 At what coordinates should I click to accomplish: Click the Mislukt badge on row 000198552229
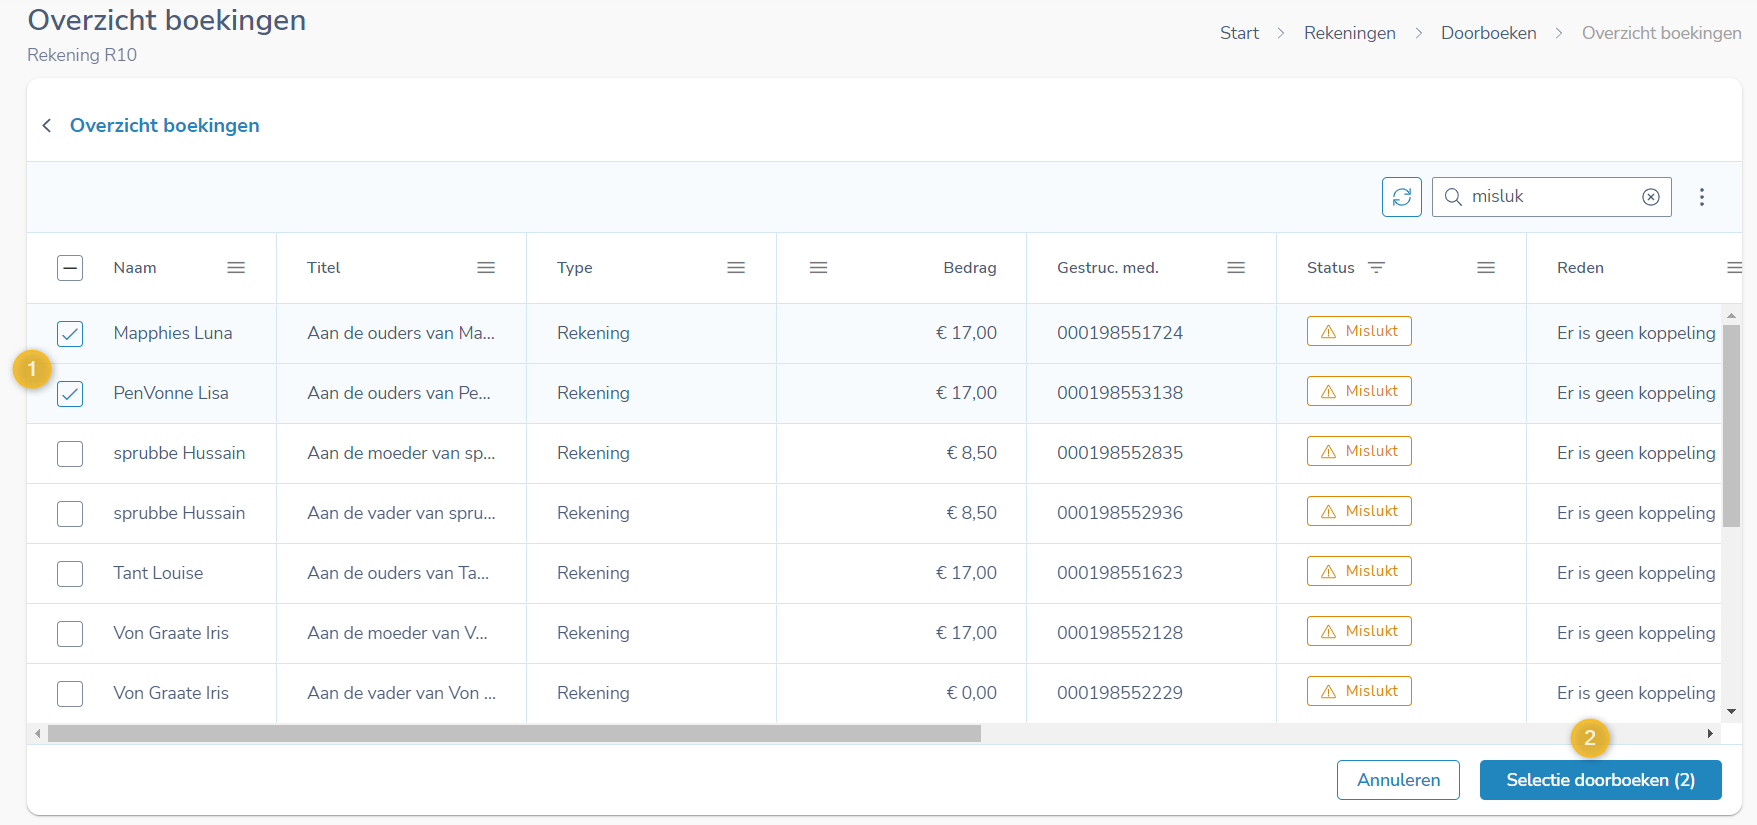click(1359, 691)
